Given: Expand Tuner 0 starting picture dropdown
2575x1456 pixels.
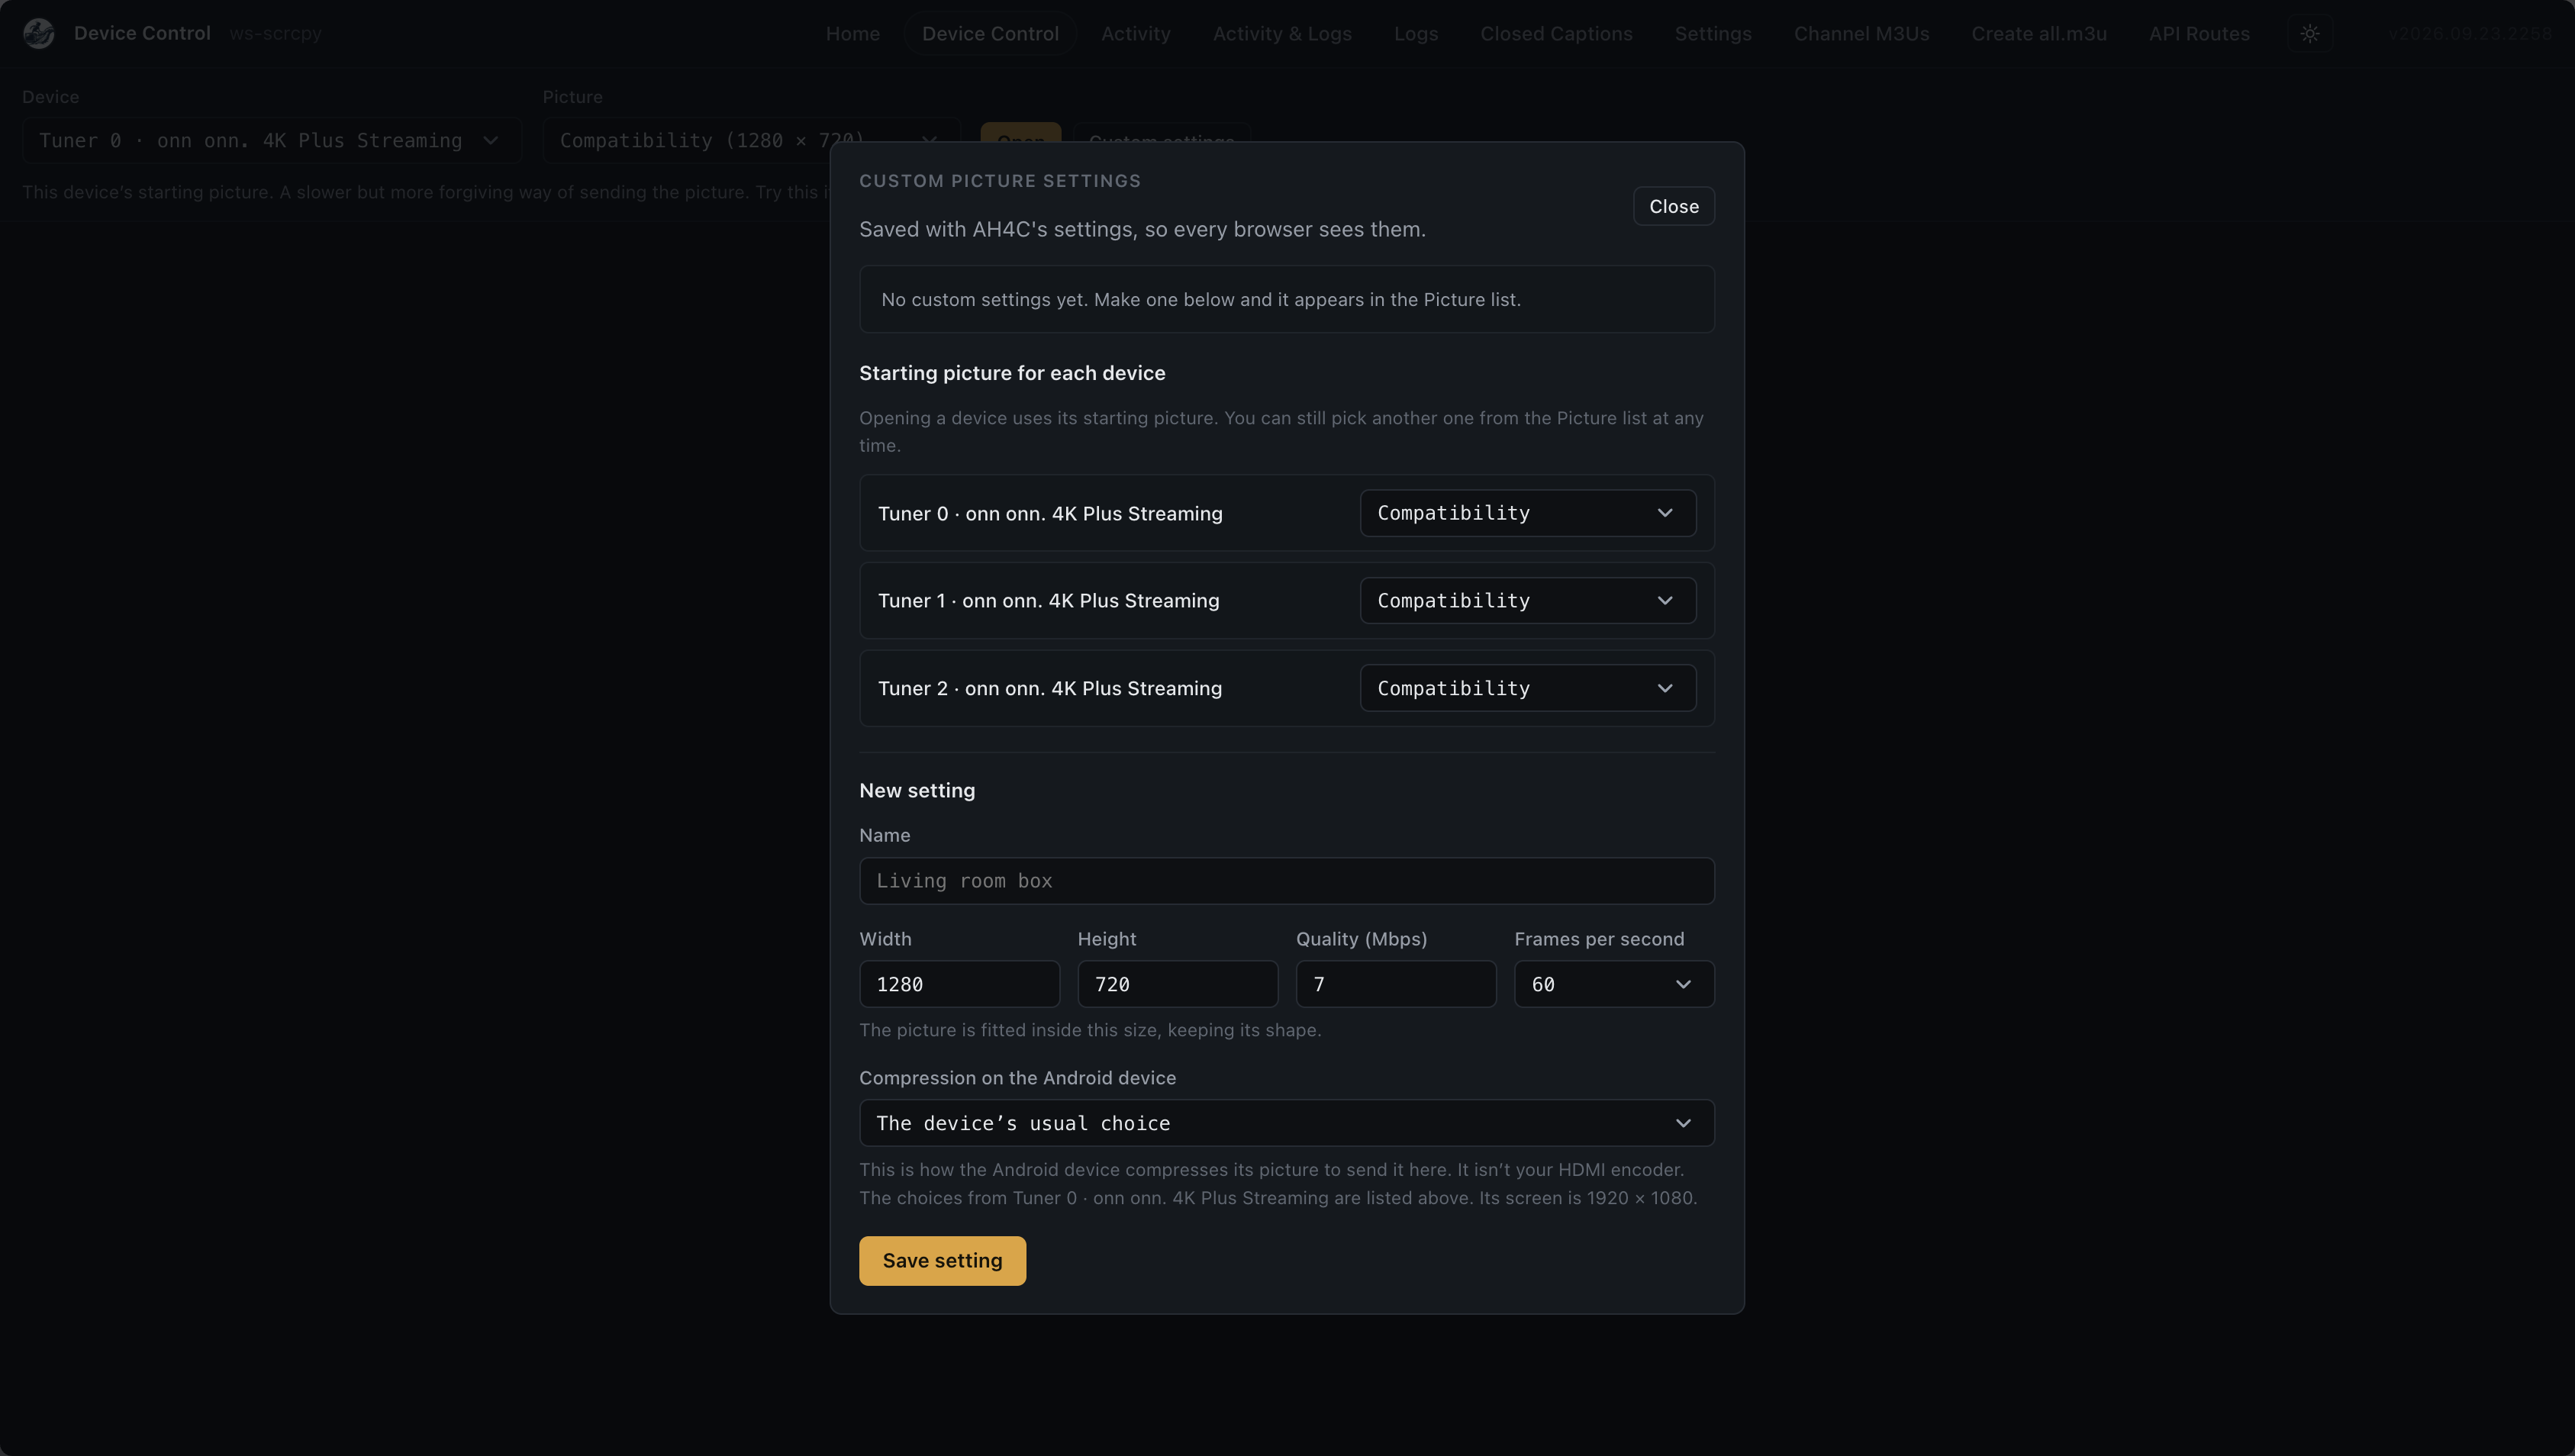Looking at the screenshot, I should pos(1527,513).
